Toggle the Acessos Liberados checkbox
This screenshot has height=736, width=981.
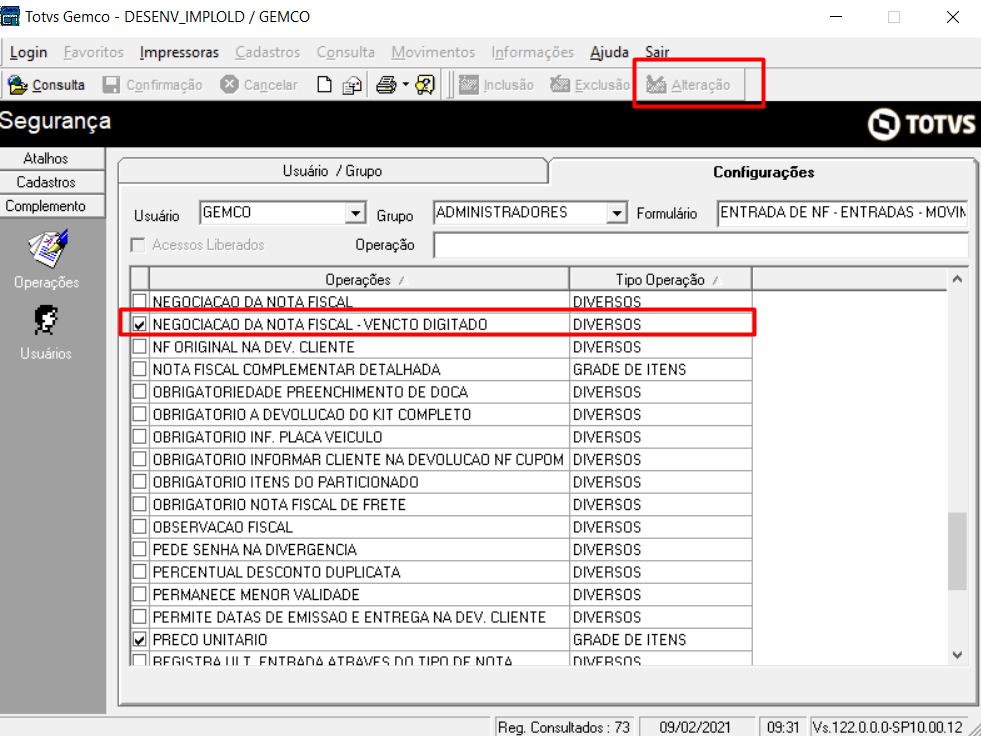[x=138, y=245]
